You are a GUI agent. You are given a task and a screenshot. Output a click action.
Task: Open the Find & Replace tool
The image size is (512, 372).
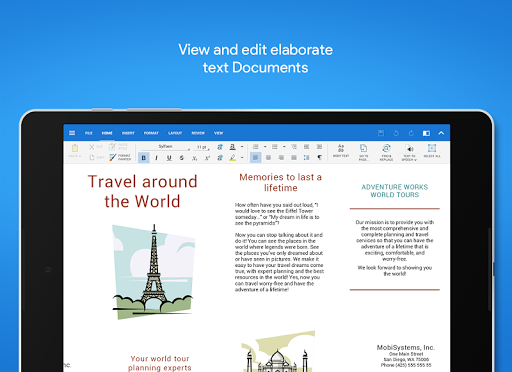coord(386,152)
